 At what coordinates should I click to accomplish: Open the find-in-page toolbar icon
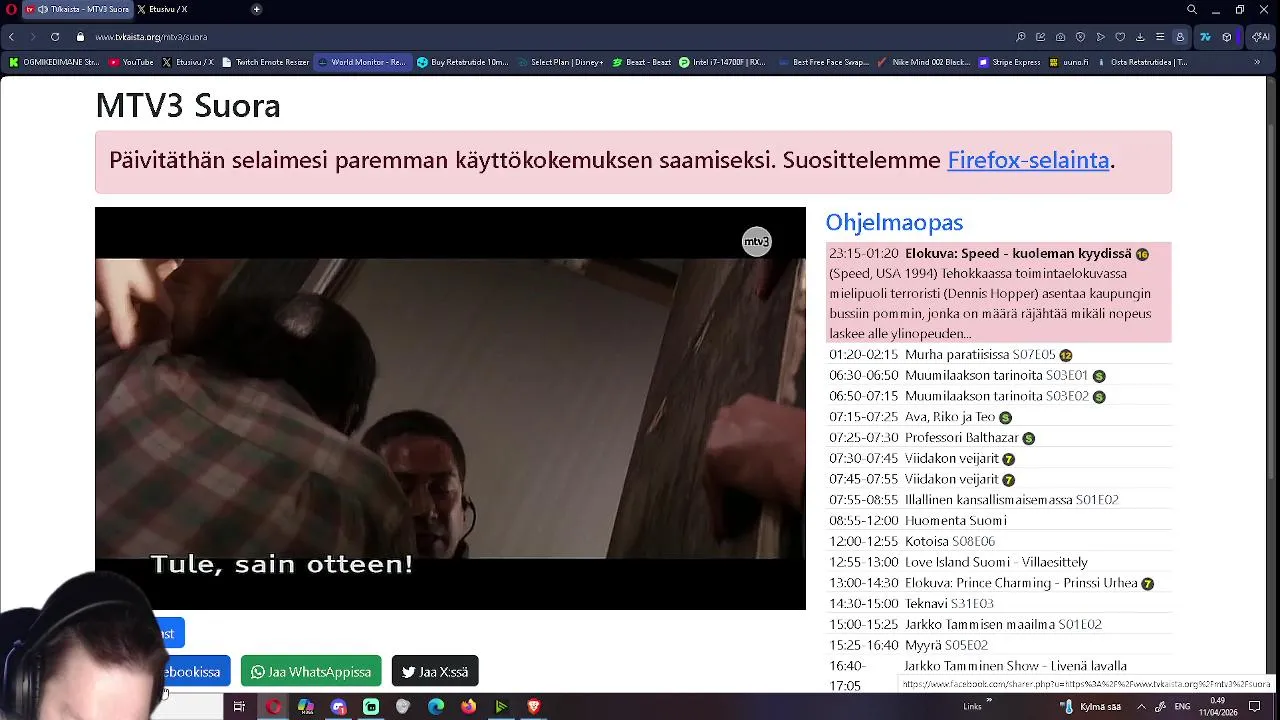click(x=1021, y=37)
